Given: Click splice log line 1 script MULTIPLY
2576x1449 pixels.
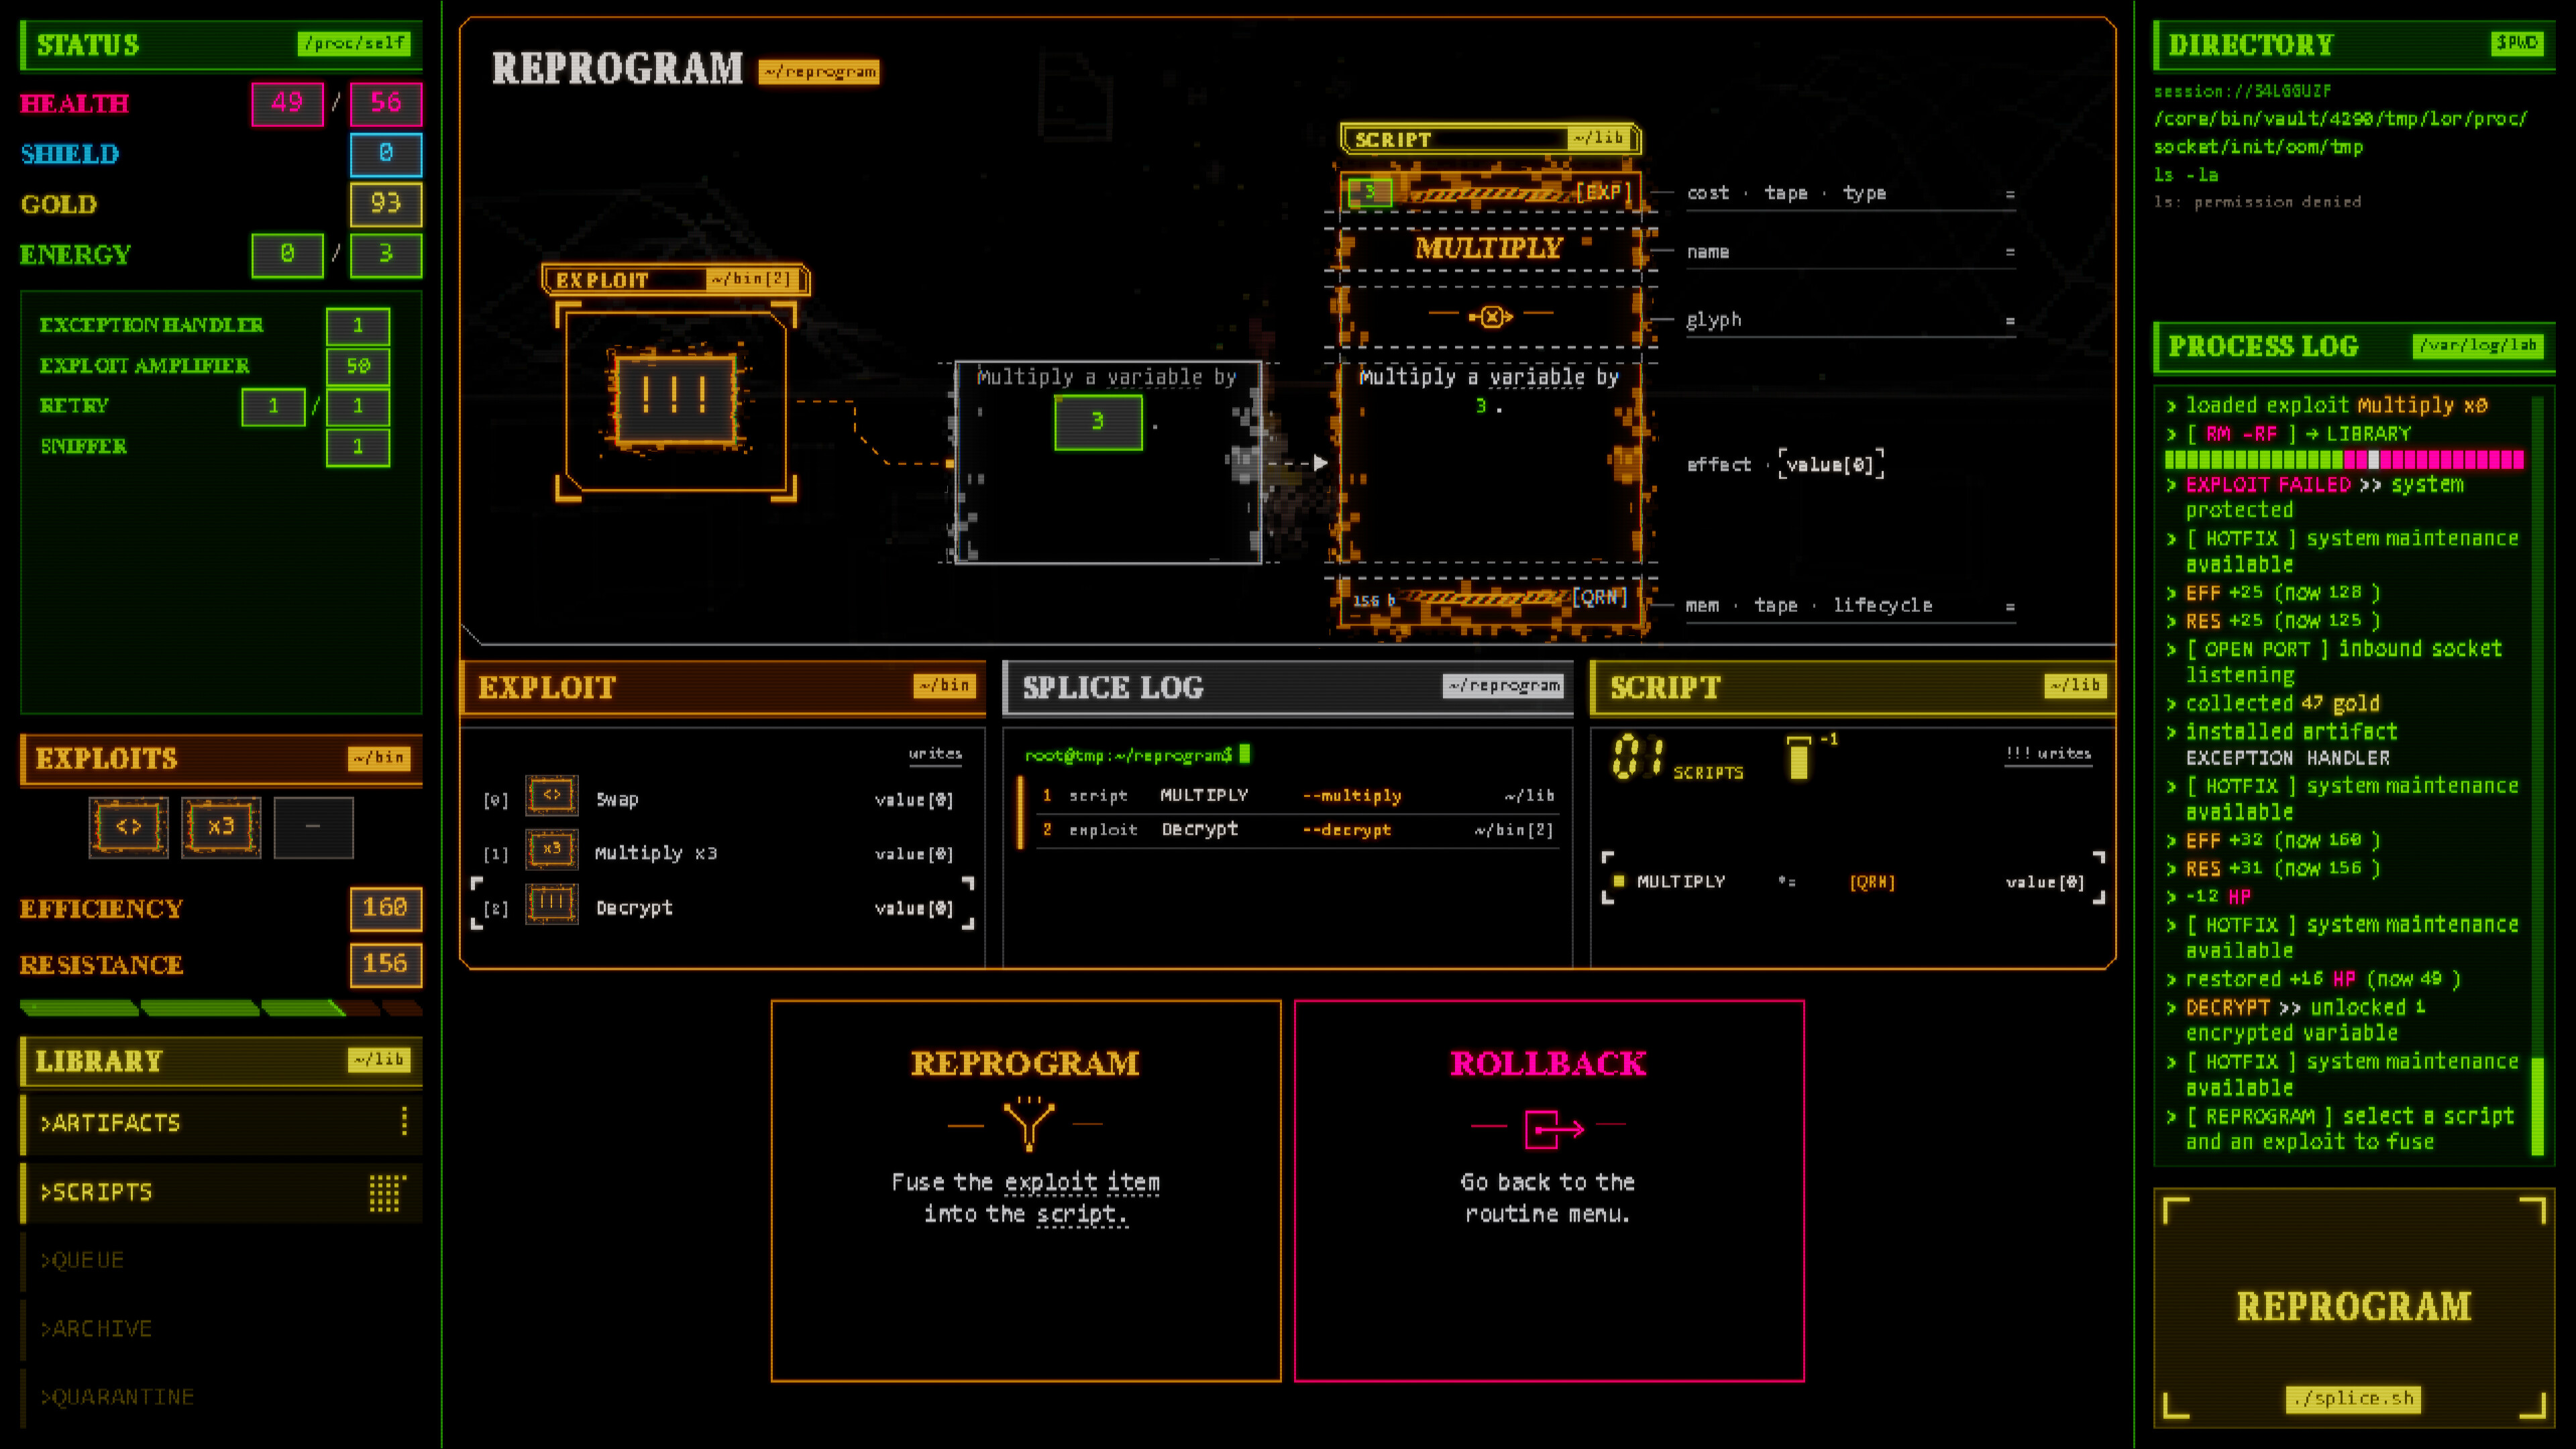Looking at the screenshot, I should 1297,796.
